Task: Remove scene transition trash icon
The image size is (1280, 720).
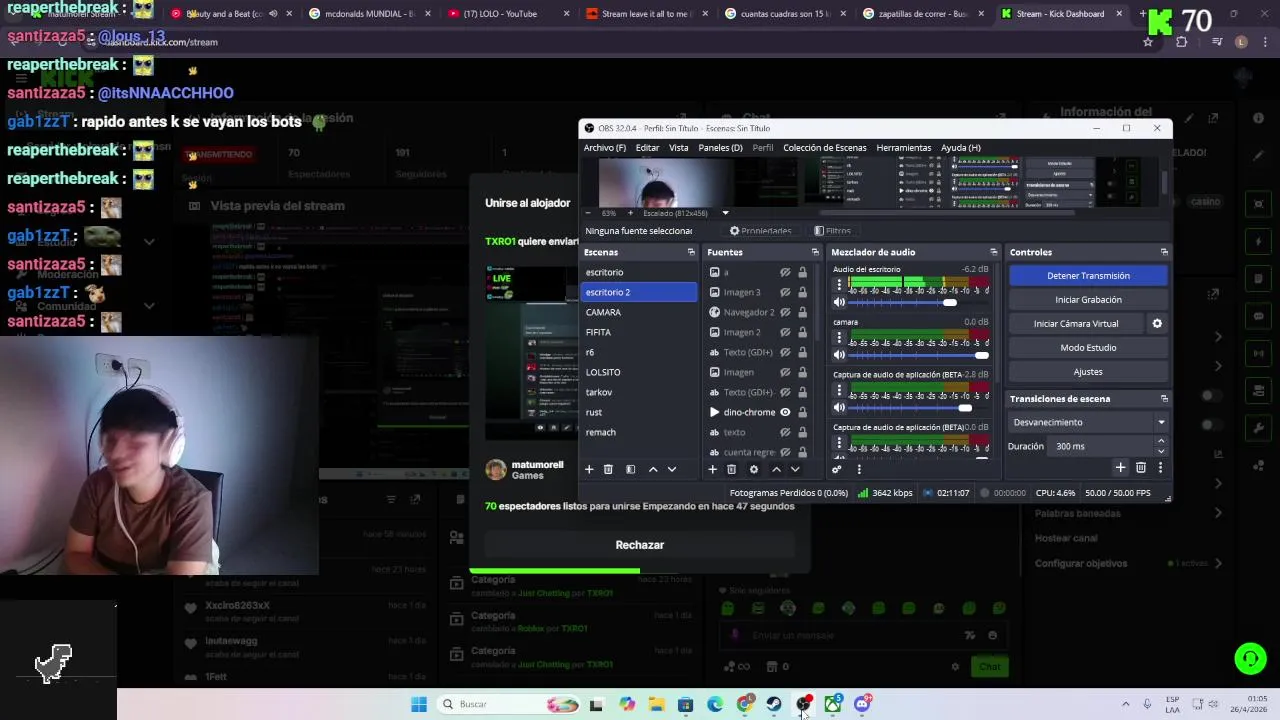Action: coord(1141,467)
